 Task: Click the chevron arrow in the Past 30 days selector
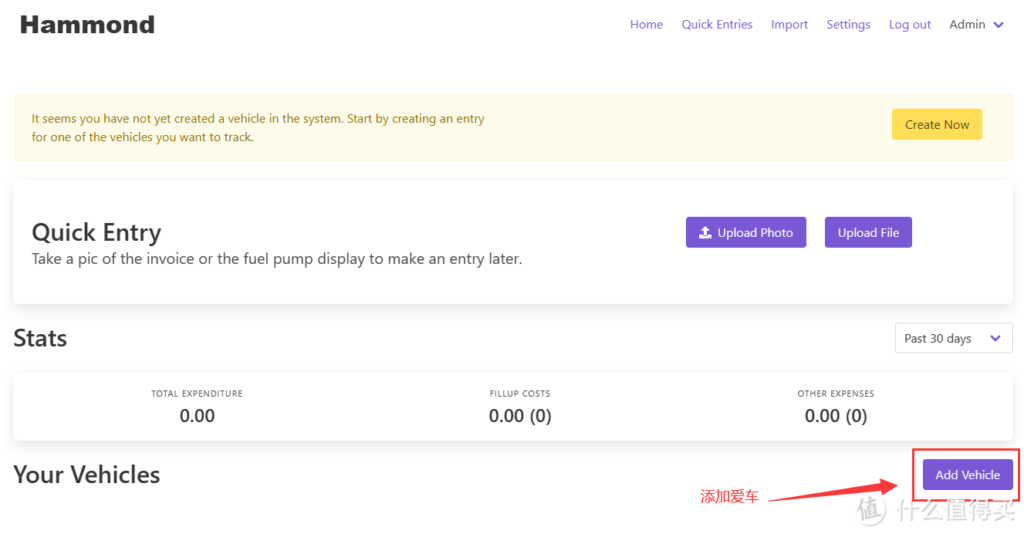click(x=995, y=338)
